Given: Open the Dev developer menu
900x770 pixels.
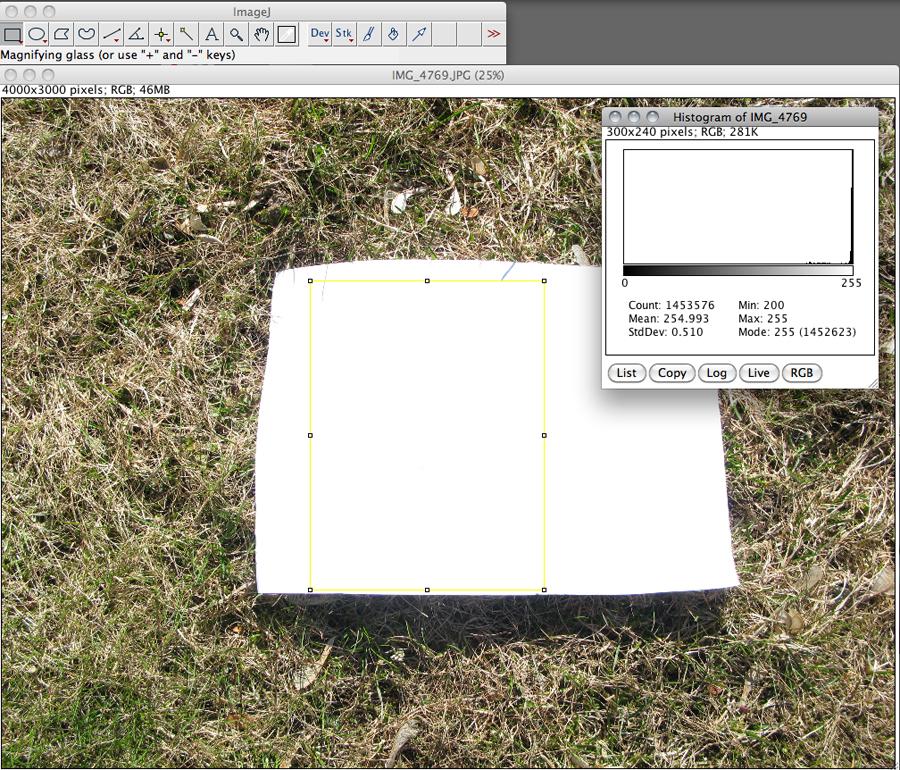Looking at the screenshot, I should [x=320, y=34].
